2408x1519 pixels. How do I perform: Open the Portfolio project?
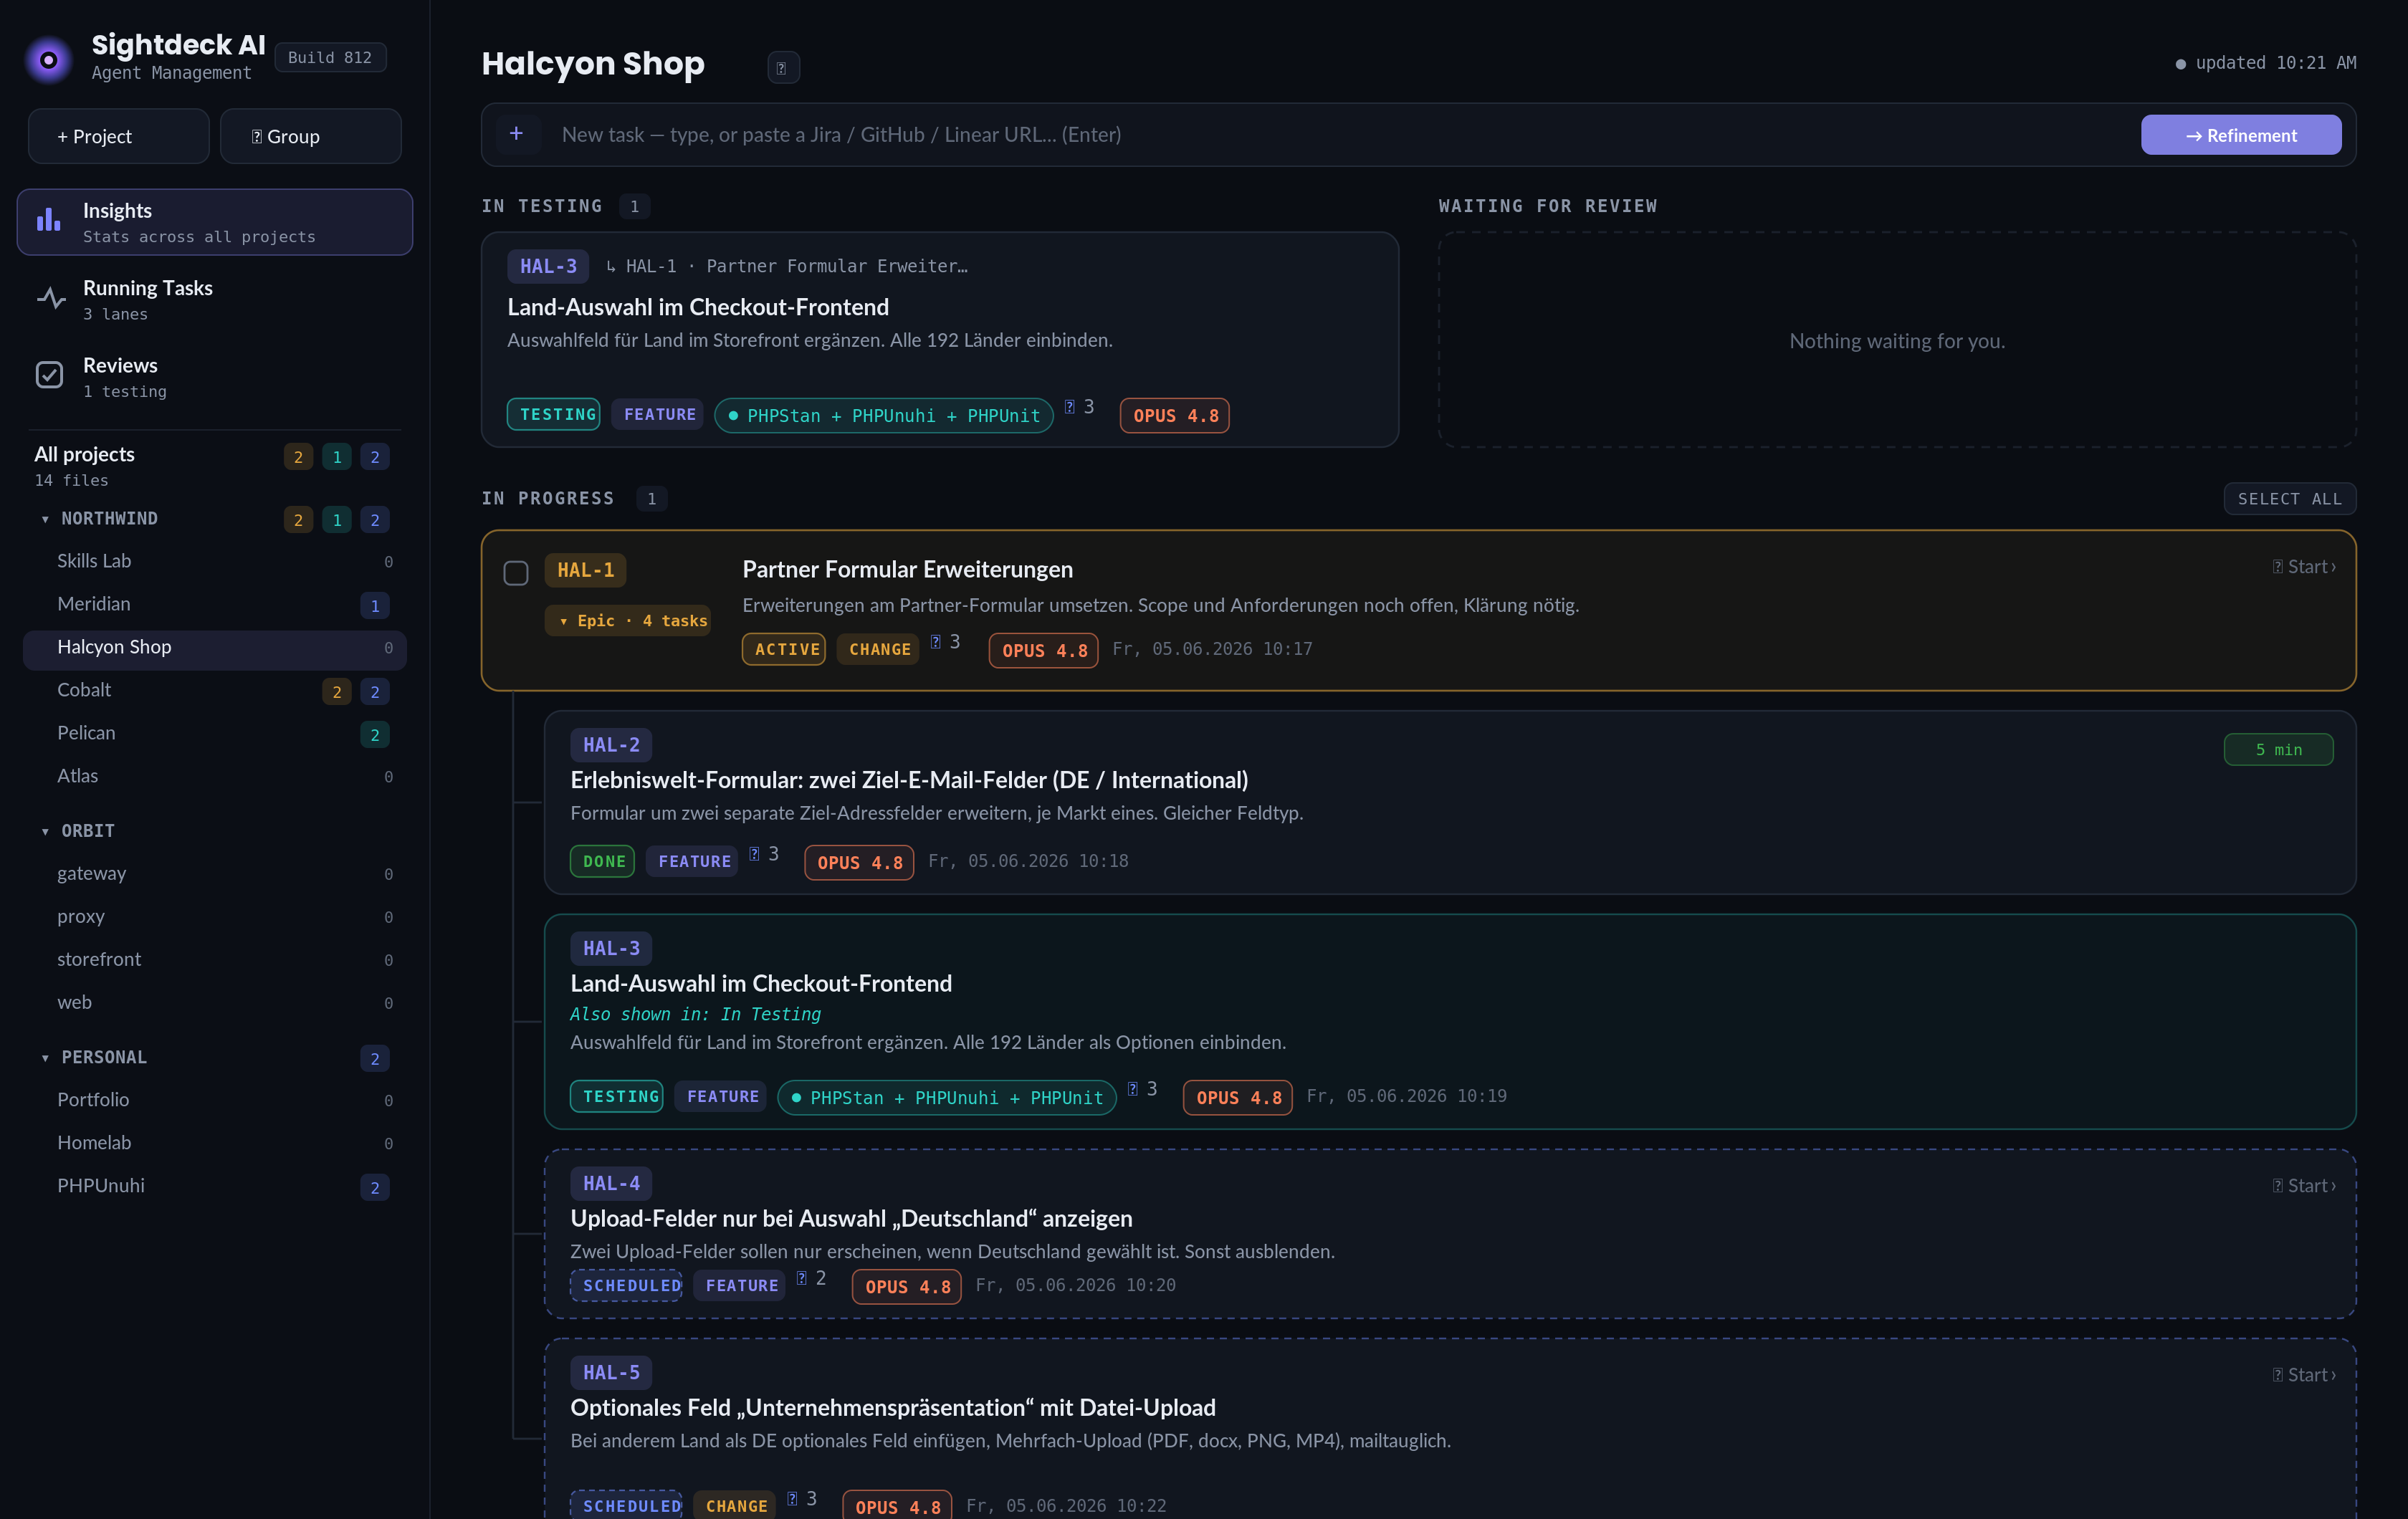coord(215,1100)
